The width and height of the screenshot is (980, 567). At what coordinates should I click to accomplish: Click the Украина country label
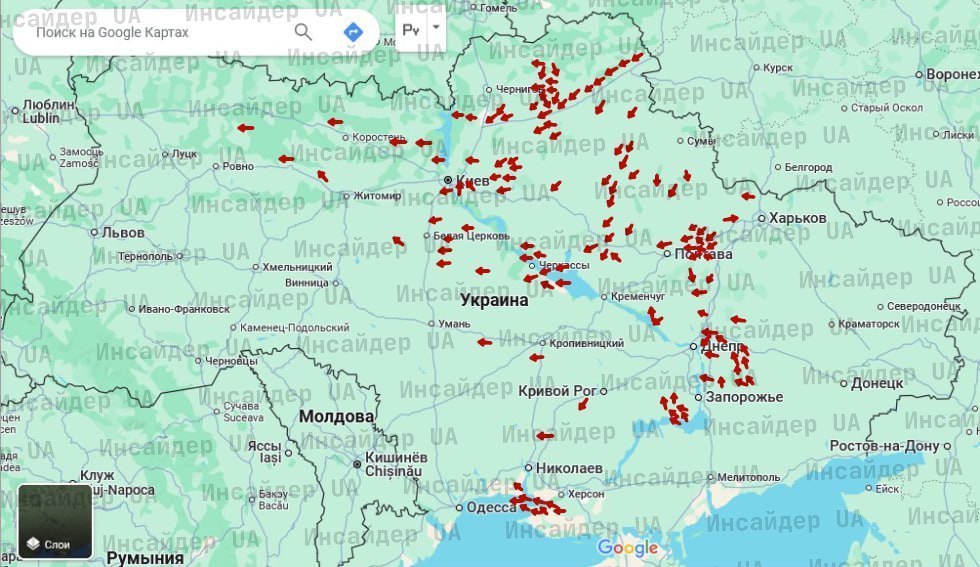pyautogui.click(x=493, y=300)
